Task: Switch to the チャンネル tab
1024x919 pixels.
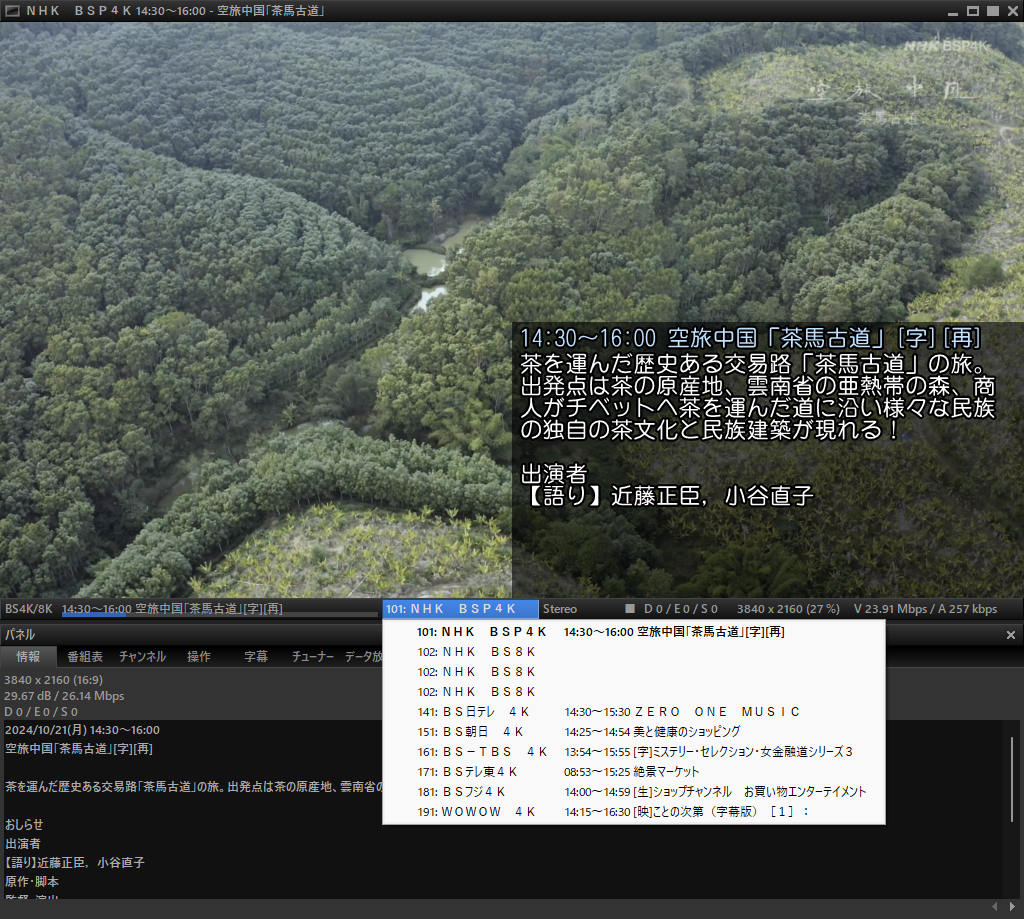Action: coord(142,656)
